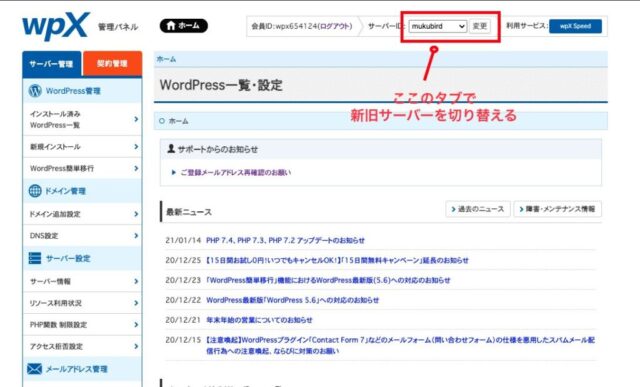The height and width of the screenshot is (387, 640).
Task: Click the chevron beside PHP関数 制限設定
Action: 136,325
